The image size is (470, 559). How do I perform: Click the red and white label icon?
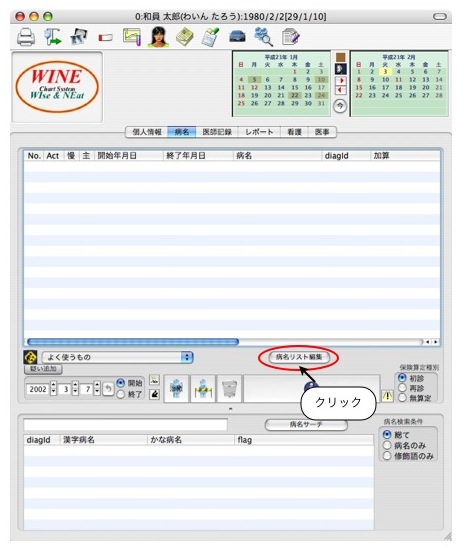coord(105,37)
